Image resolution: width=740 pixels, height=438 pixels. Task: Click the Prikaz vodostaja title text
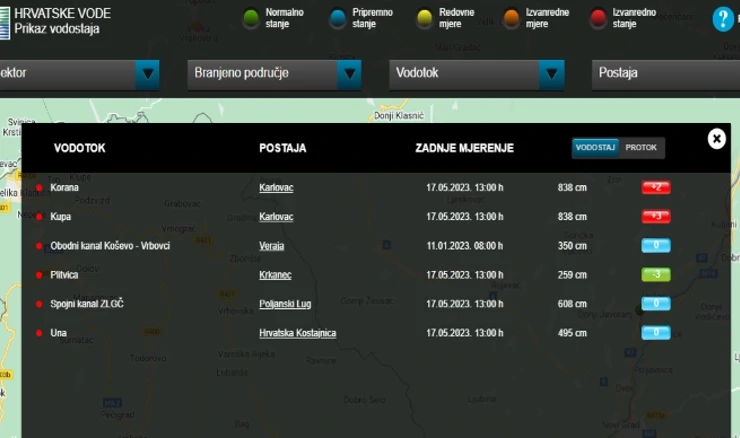[x=57, y=29]
